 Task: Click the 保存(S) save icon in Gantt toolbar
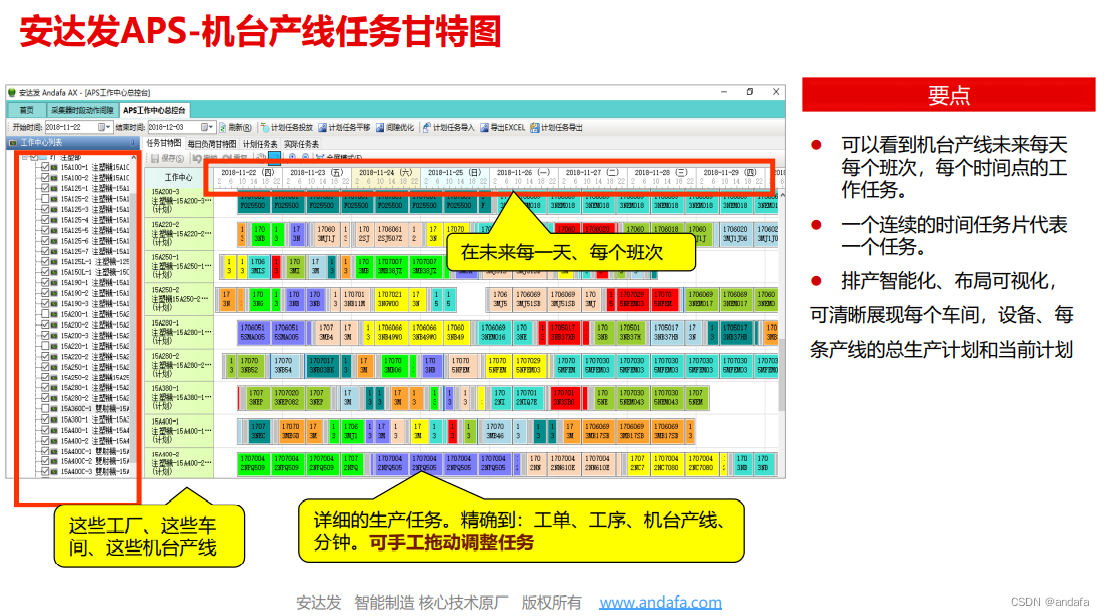click(x=154, y=158)
